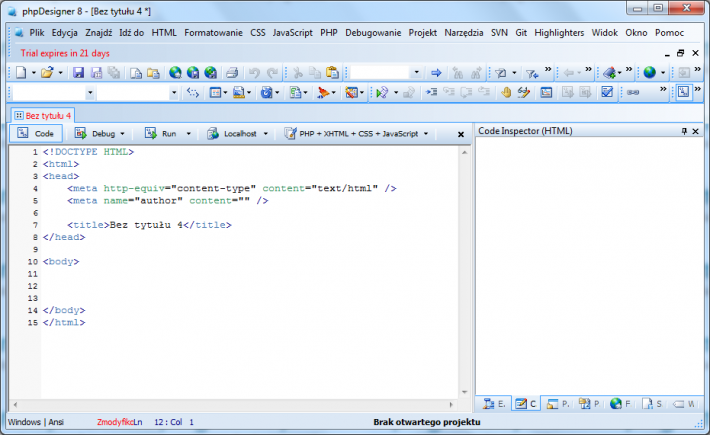The width and height of the screenshot is (710, 435).
Task: Click the horizontal scrollbar right arrow in editor
Action: 451,405
